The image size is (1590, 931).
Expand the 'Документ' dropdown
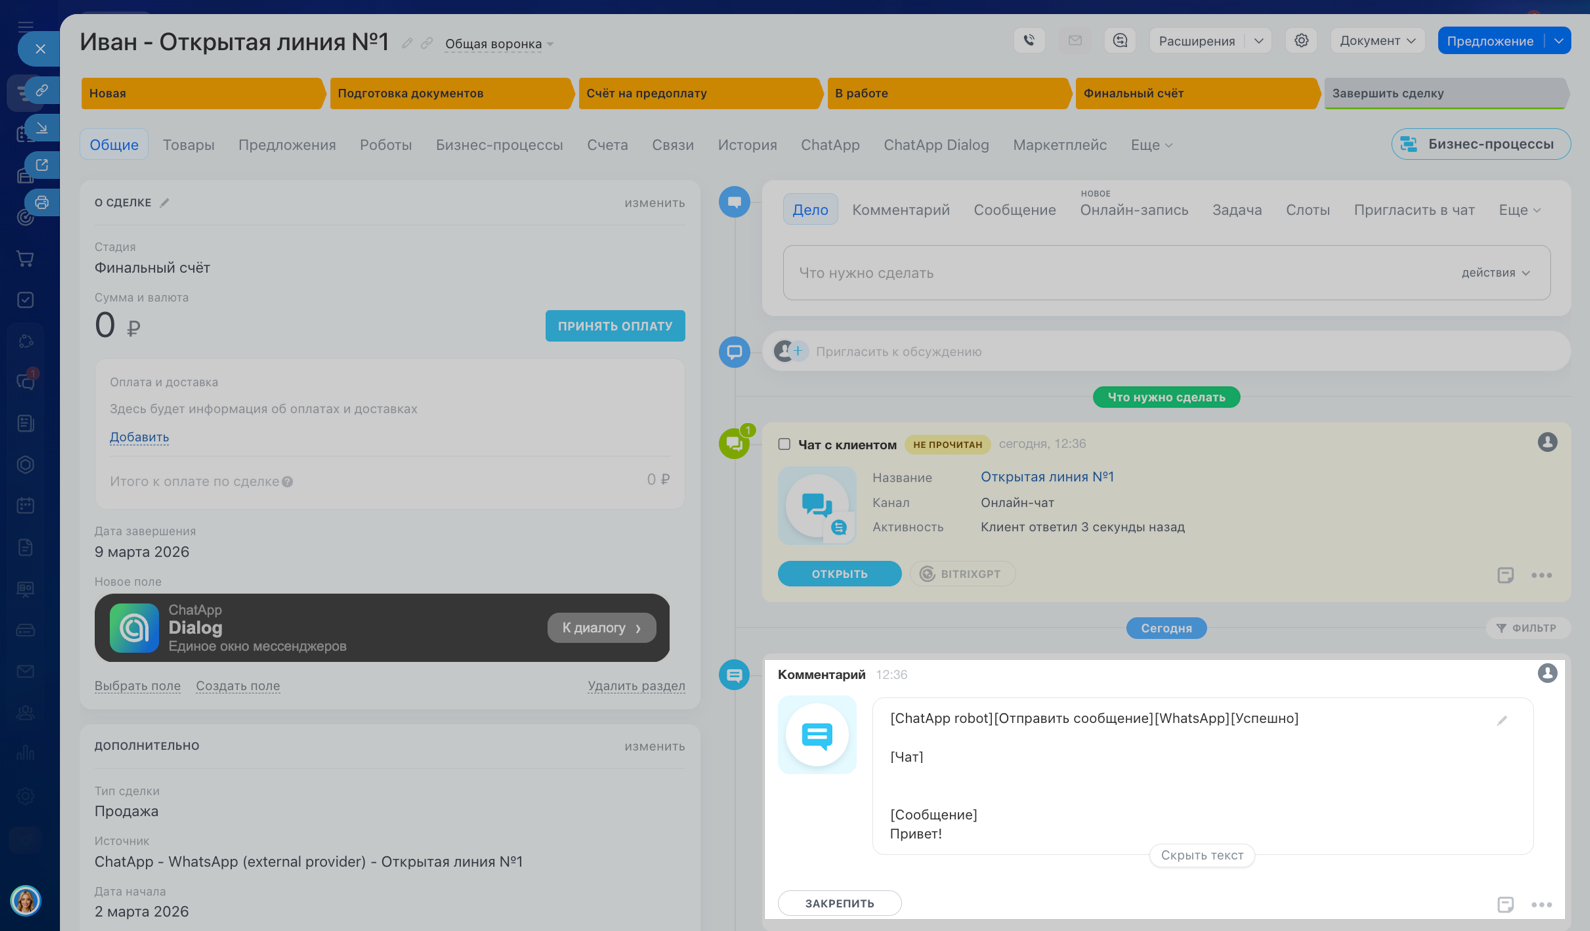[1377, 41]
